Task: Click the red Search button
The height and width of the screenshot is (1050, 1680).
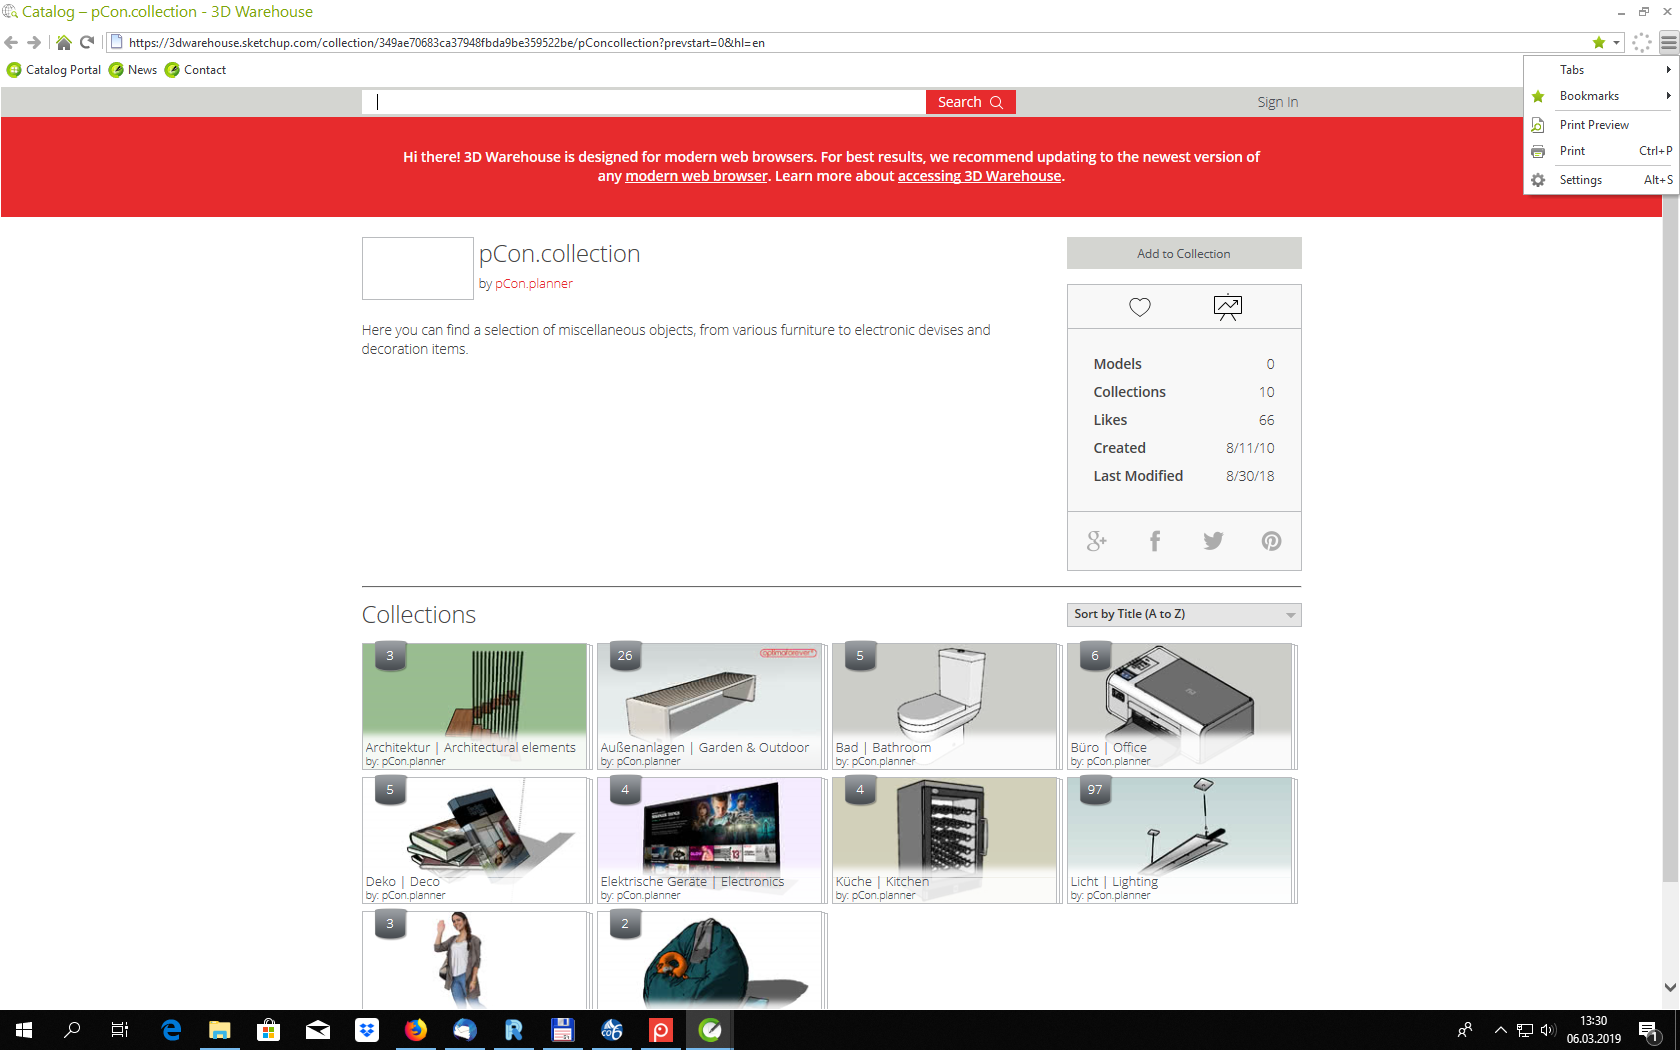Action: (x=970, y=102)
